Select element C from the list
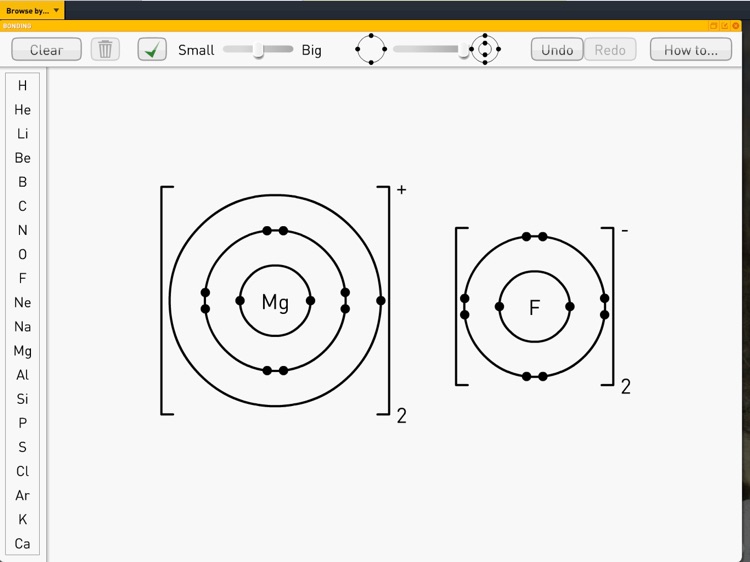 pos(22,206)
